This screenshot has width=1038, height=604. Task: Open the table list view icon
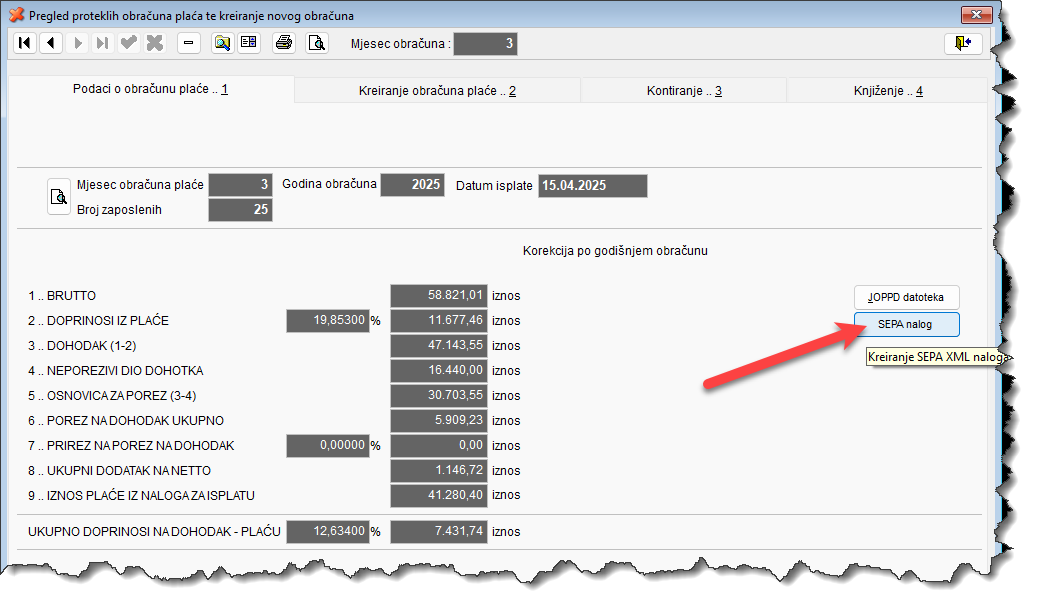[x=248, y=43]
